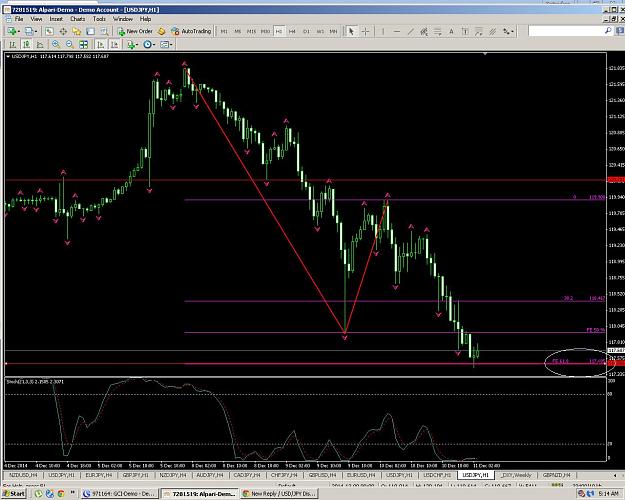Expand the Profiles dropdown arrow
Screen dimensions: 625x500
pyautogui.click(x=35, y=31)
